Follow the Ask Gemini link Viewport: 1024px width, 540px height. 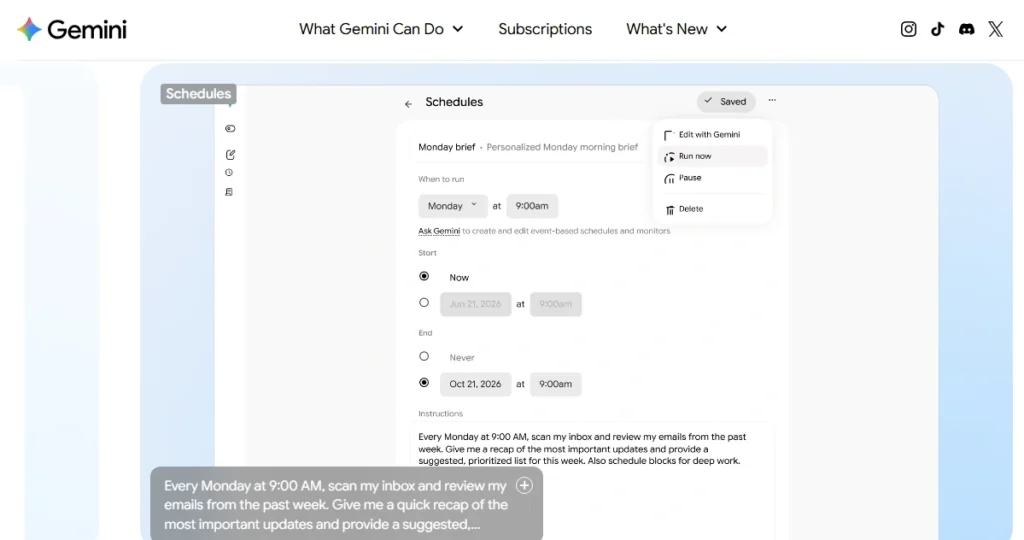[x=439, y=230]
